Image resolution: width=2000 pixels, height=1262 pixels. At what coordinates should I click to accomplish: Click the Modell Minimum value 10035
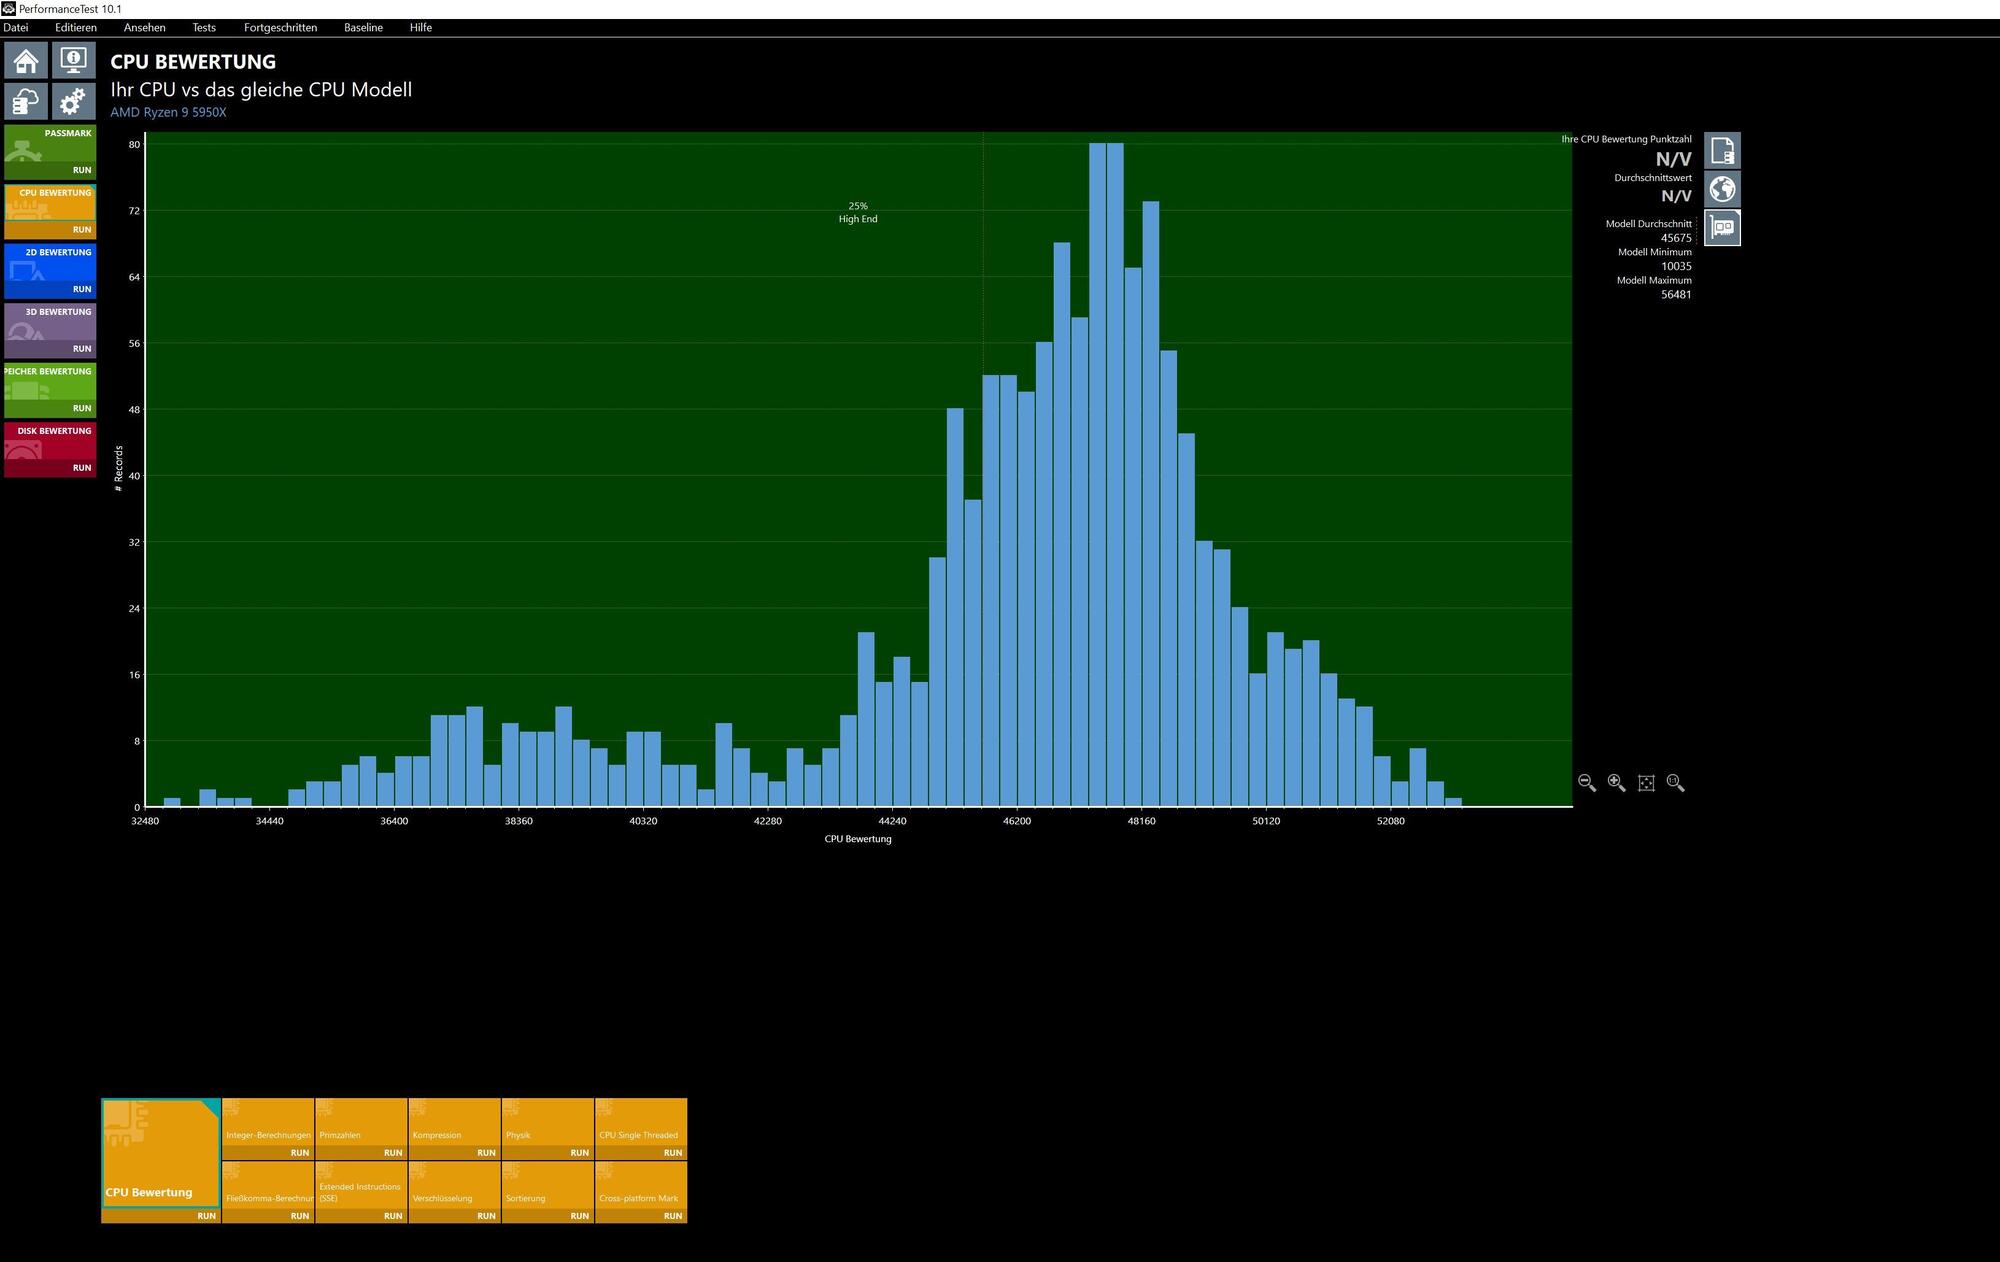click(x=1676, y=266)
